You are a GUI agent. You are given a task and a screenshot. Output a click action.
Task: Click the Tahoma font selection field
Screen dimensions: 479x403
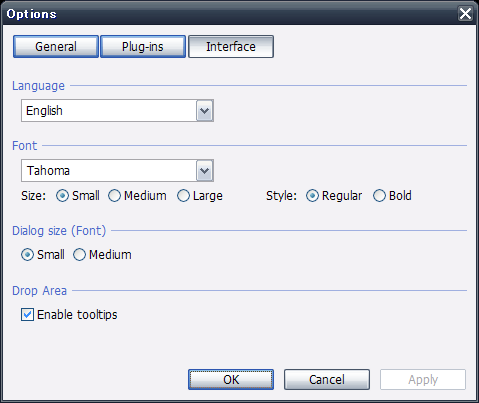[117, 171]
